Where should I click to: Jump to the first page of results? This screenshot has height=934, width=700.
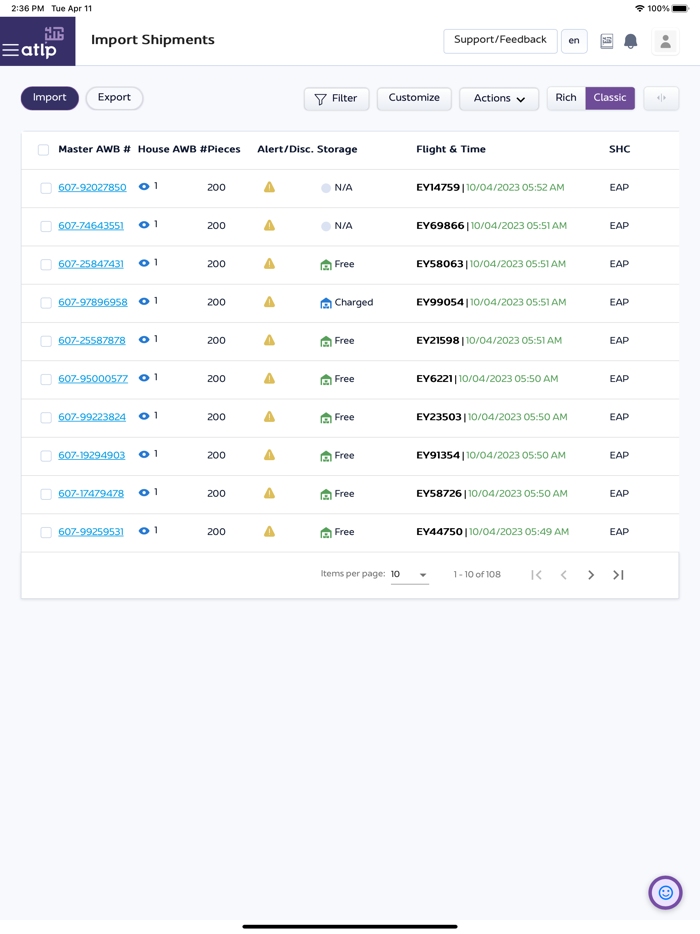[x=536, y=575]
